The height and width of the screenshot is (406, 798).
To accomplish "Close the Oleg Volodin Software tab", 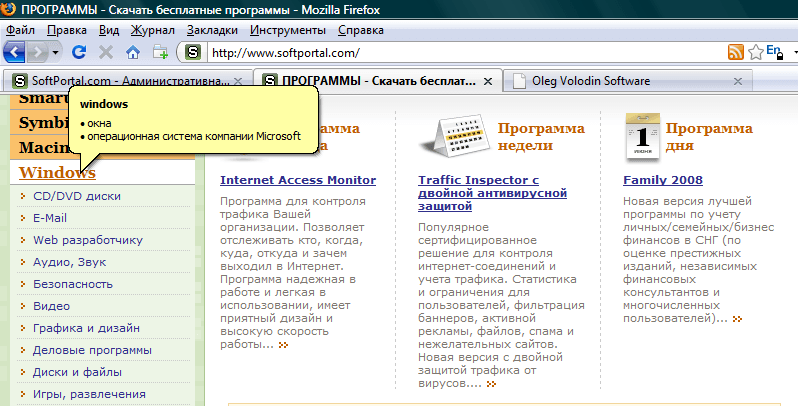I will (738, 81).
